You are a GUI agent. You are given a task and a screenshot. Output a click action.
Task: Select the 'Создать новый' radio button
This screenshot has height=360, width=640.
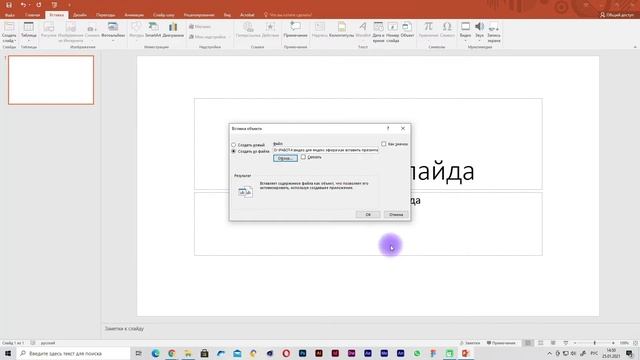(x=233, y=145)
